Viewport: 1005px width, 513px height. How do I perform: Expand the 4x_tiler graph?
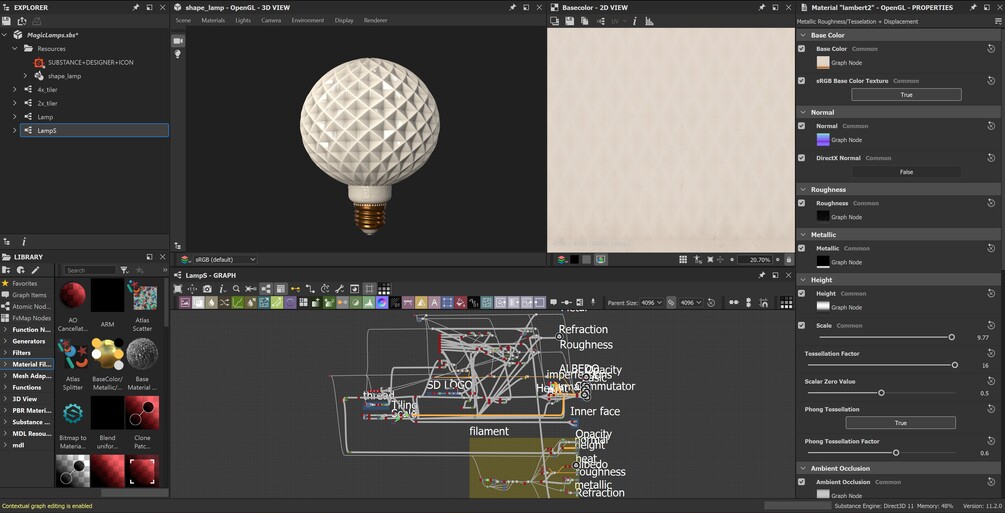point(15,90)
